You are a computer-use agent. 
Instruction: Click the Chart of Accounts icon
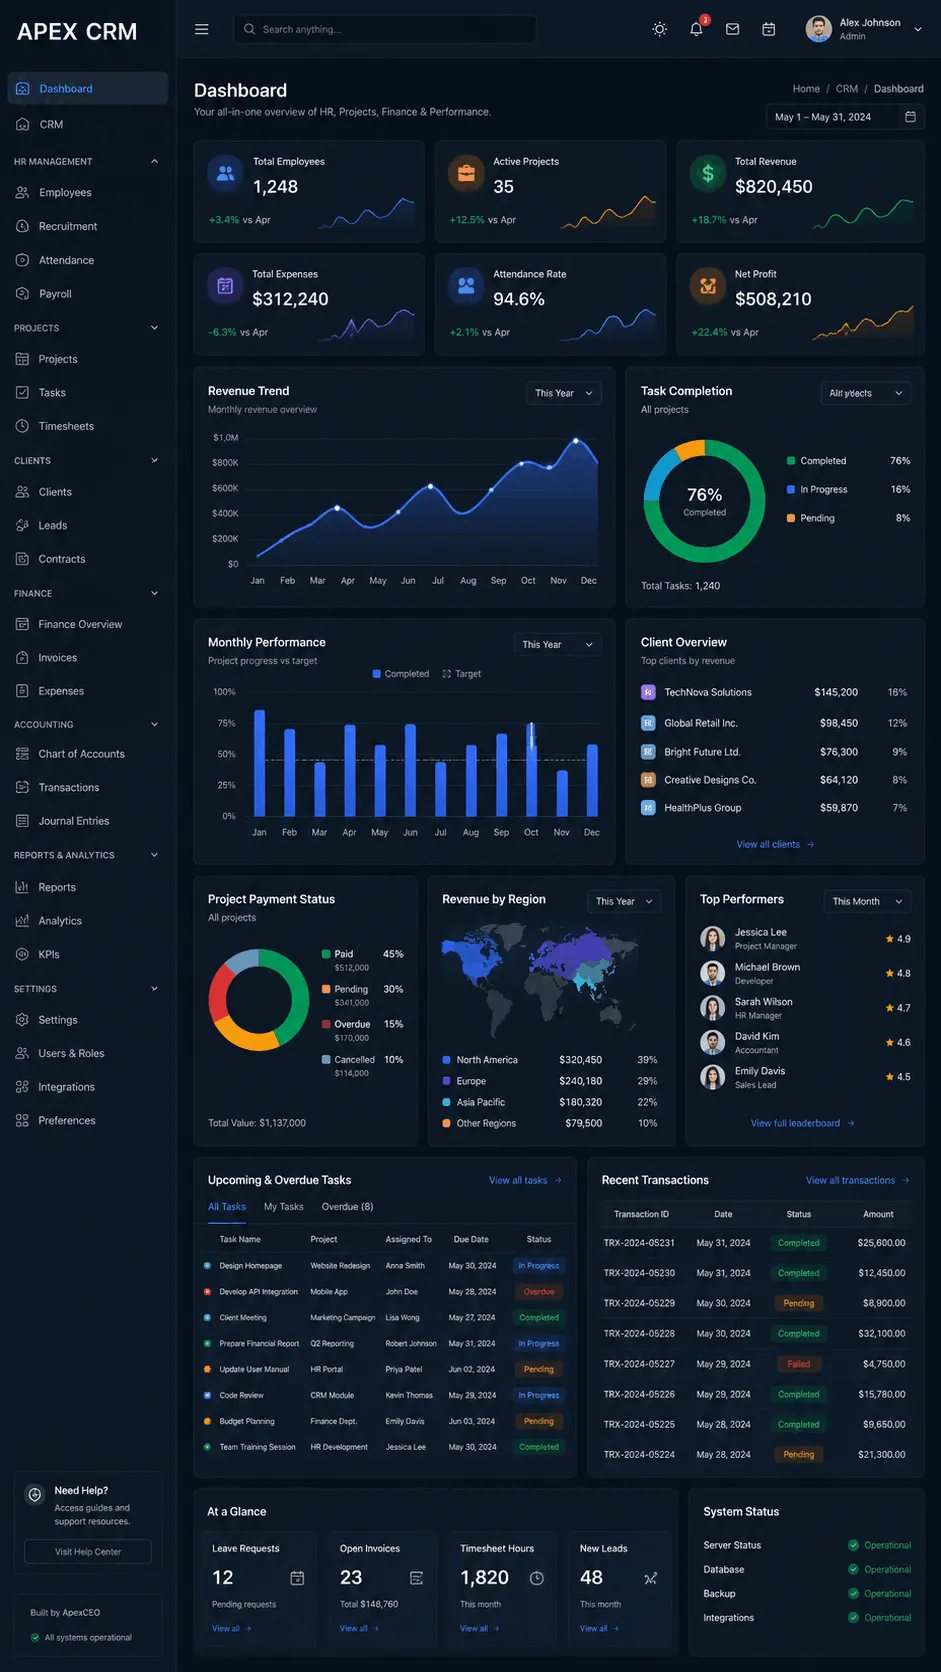pos(22,754)
